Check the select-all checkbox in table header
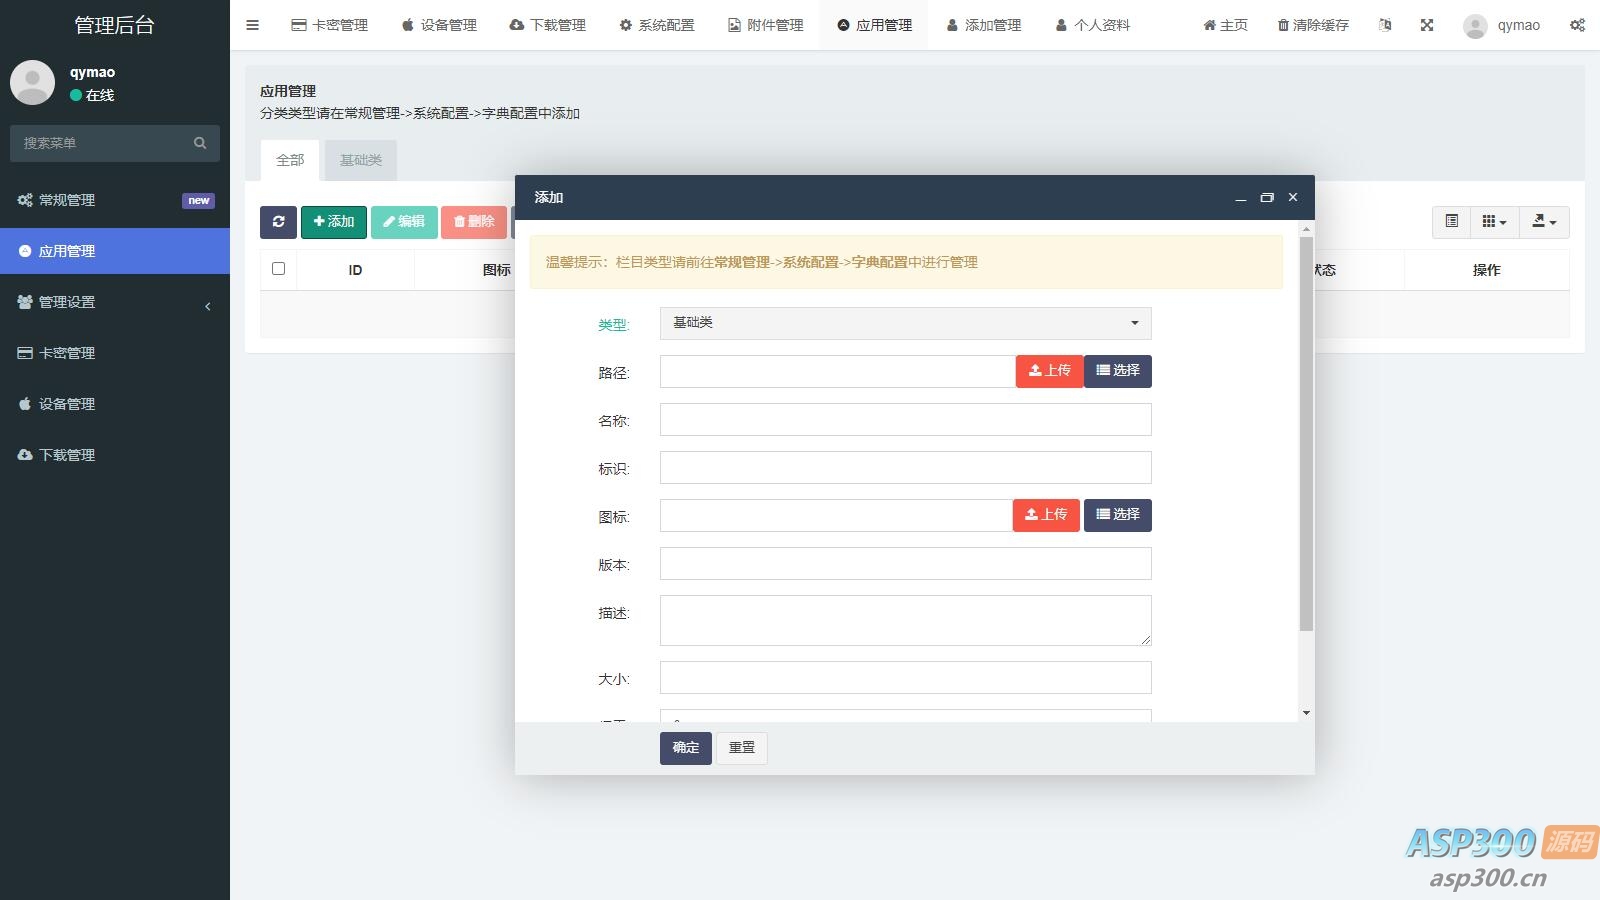 [x=278, y=269]
